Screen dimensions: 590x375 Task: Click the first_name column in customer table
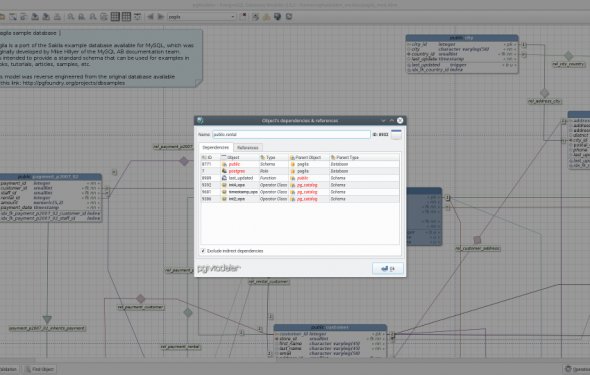click(x=330, y=344)
